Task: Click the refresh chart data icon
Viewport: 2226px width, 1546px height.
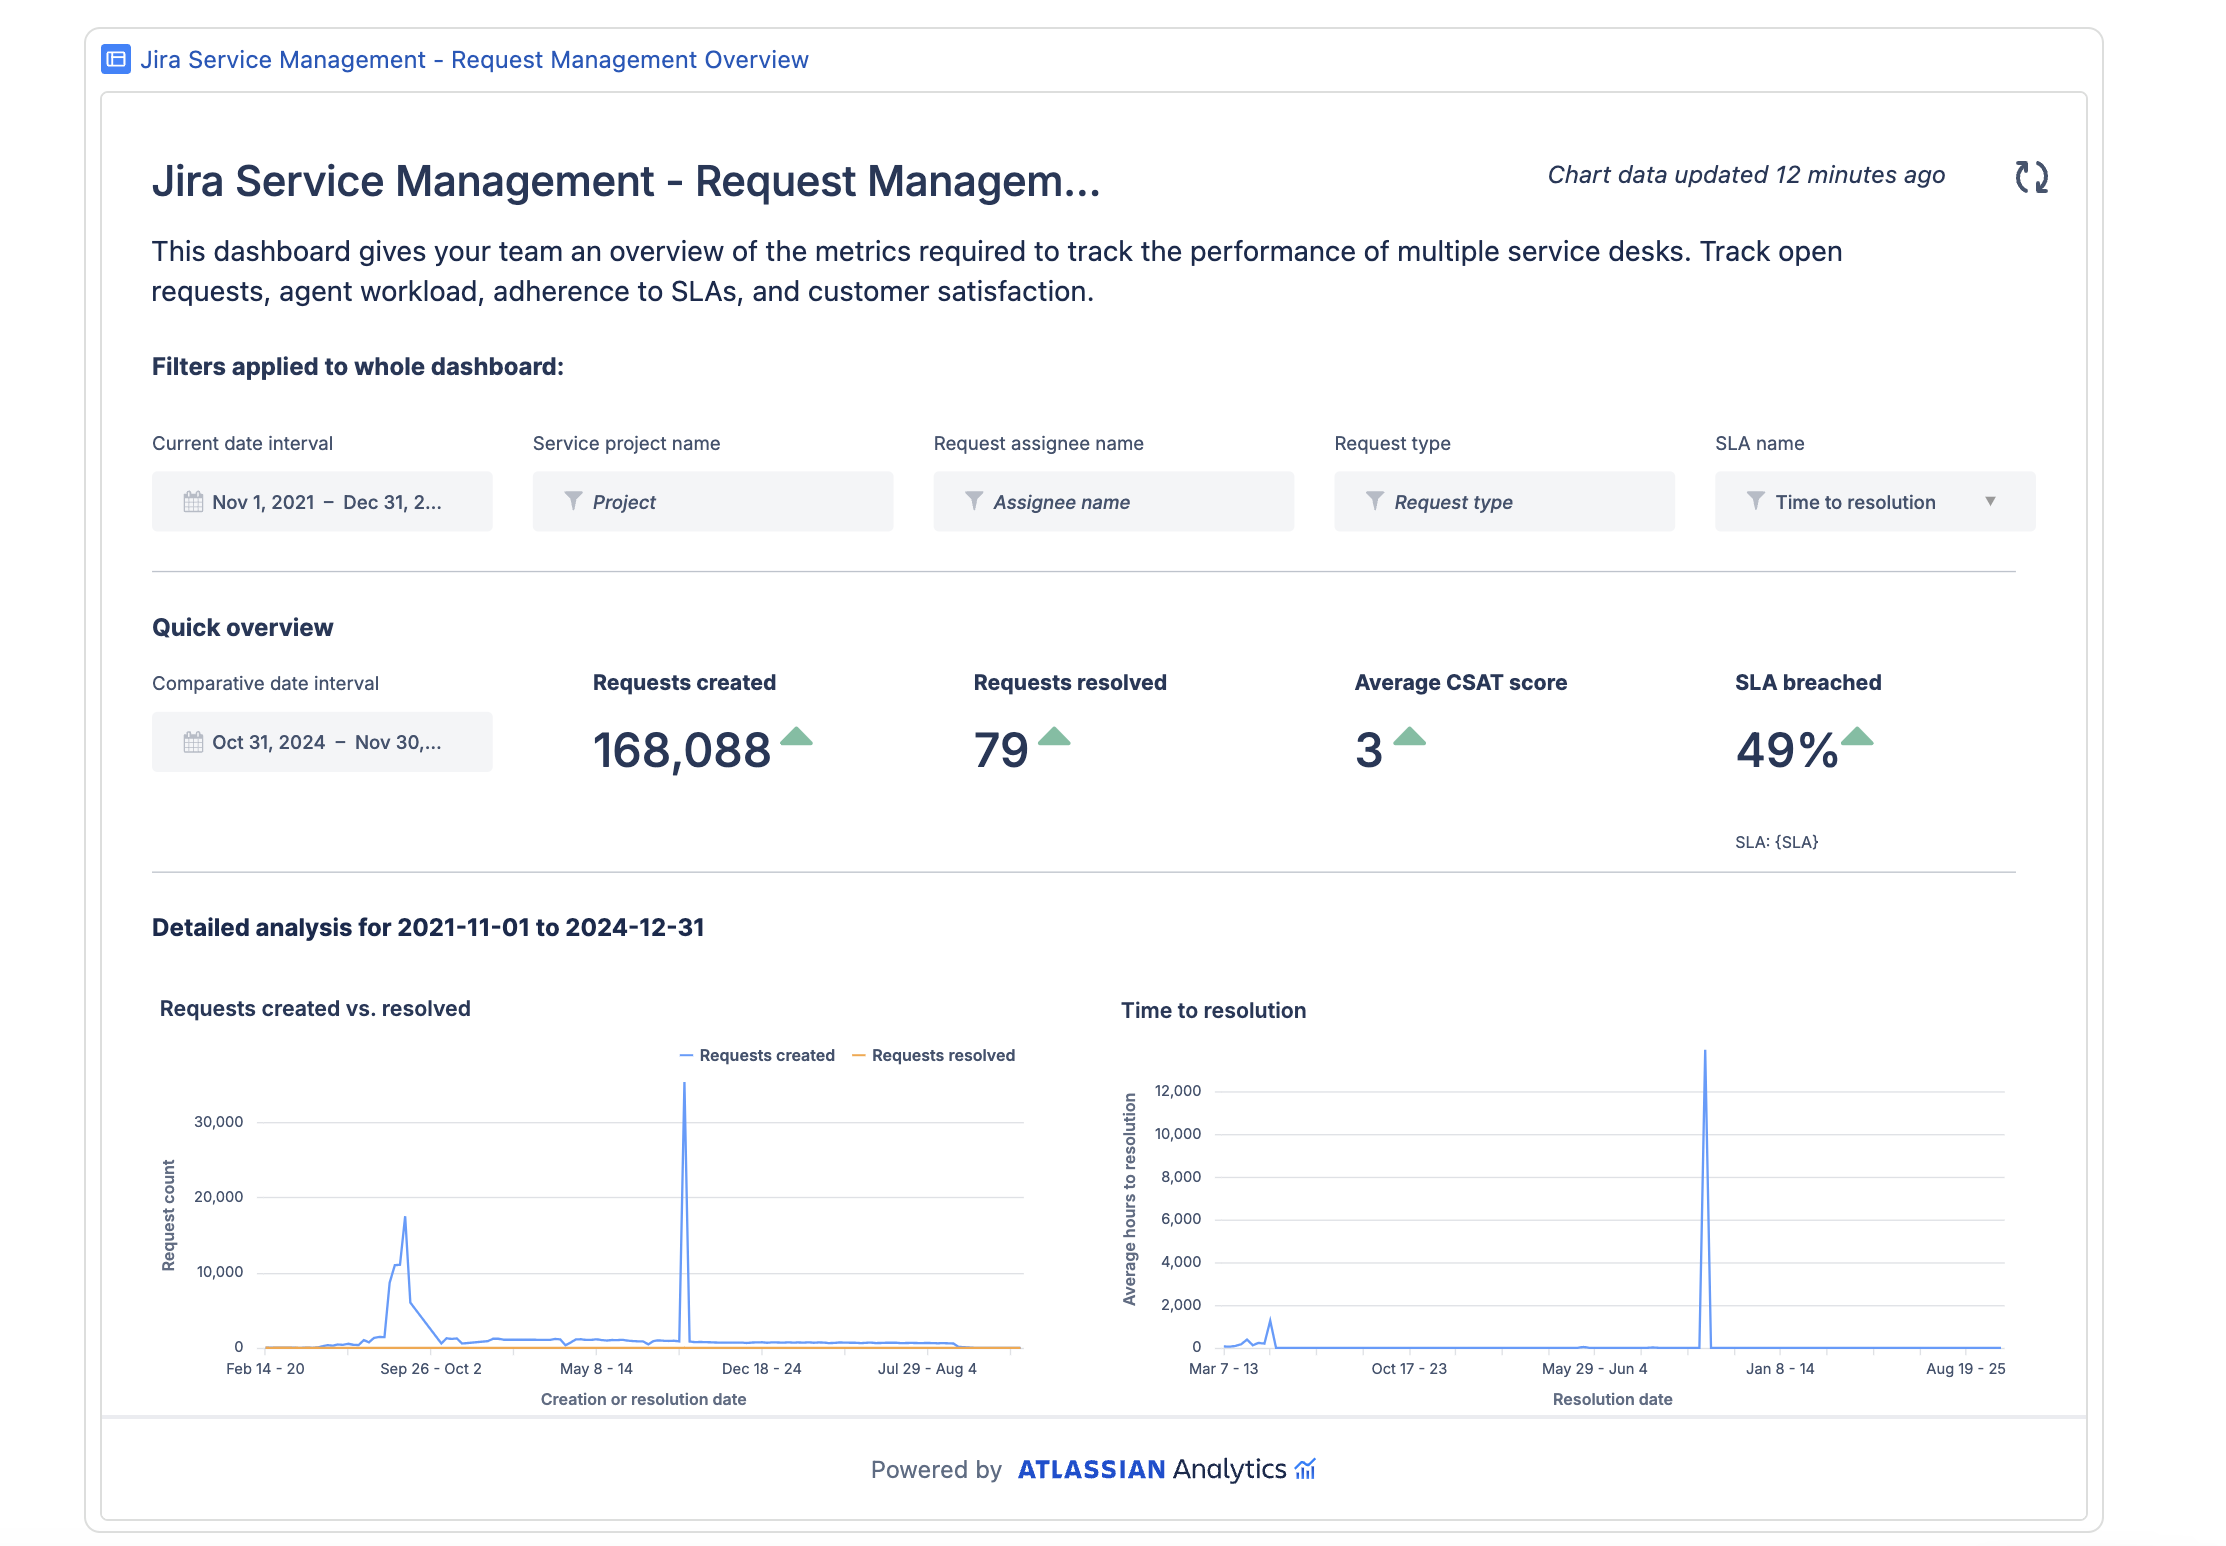Action: [x=2031, y=177]
